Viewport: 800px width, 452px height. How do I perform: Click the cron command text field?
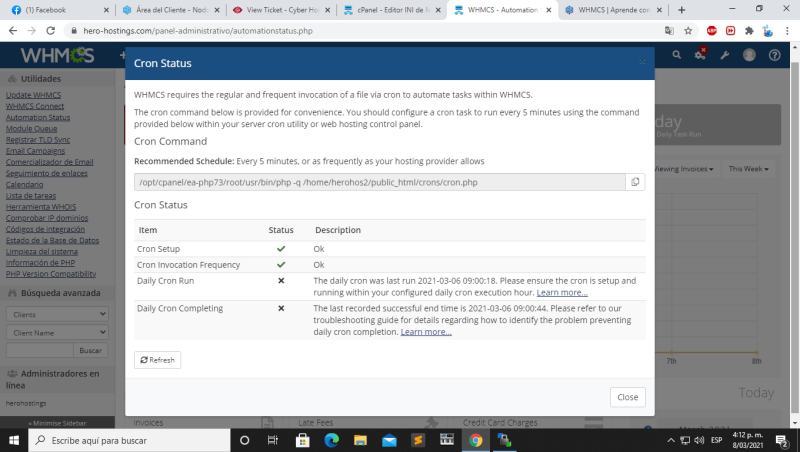pos(378,182)
